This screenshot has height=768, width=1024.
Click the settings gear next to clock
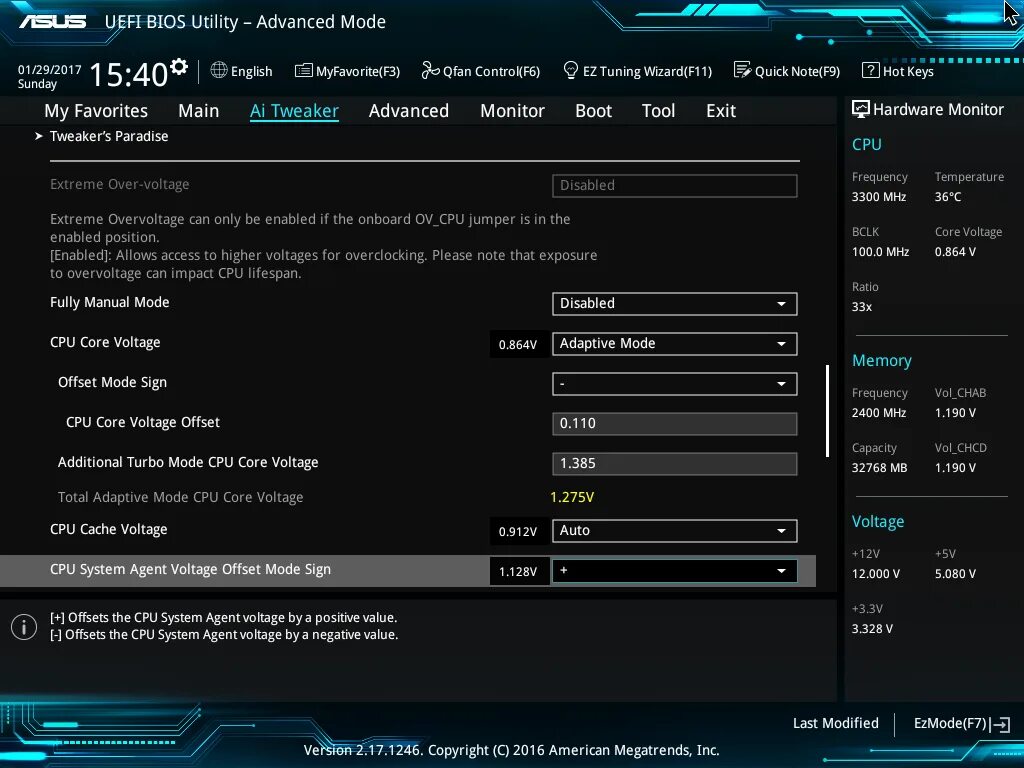(x=179, y=67)
